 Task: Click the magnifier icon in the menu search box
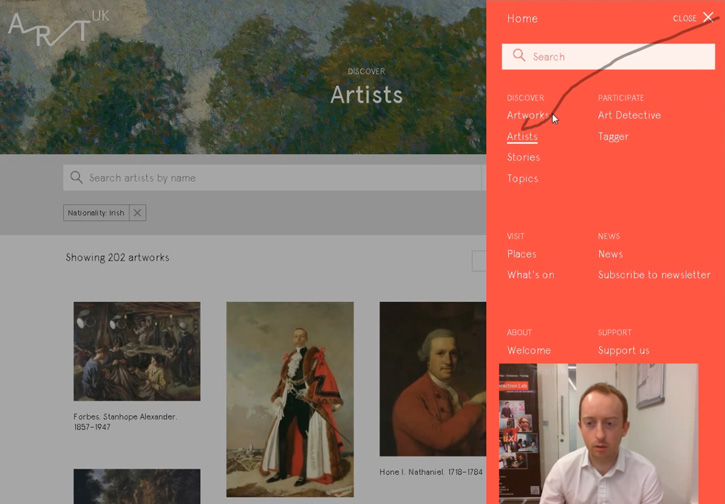coord(519,55)
